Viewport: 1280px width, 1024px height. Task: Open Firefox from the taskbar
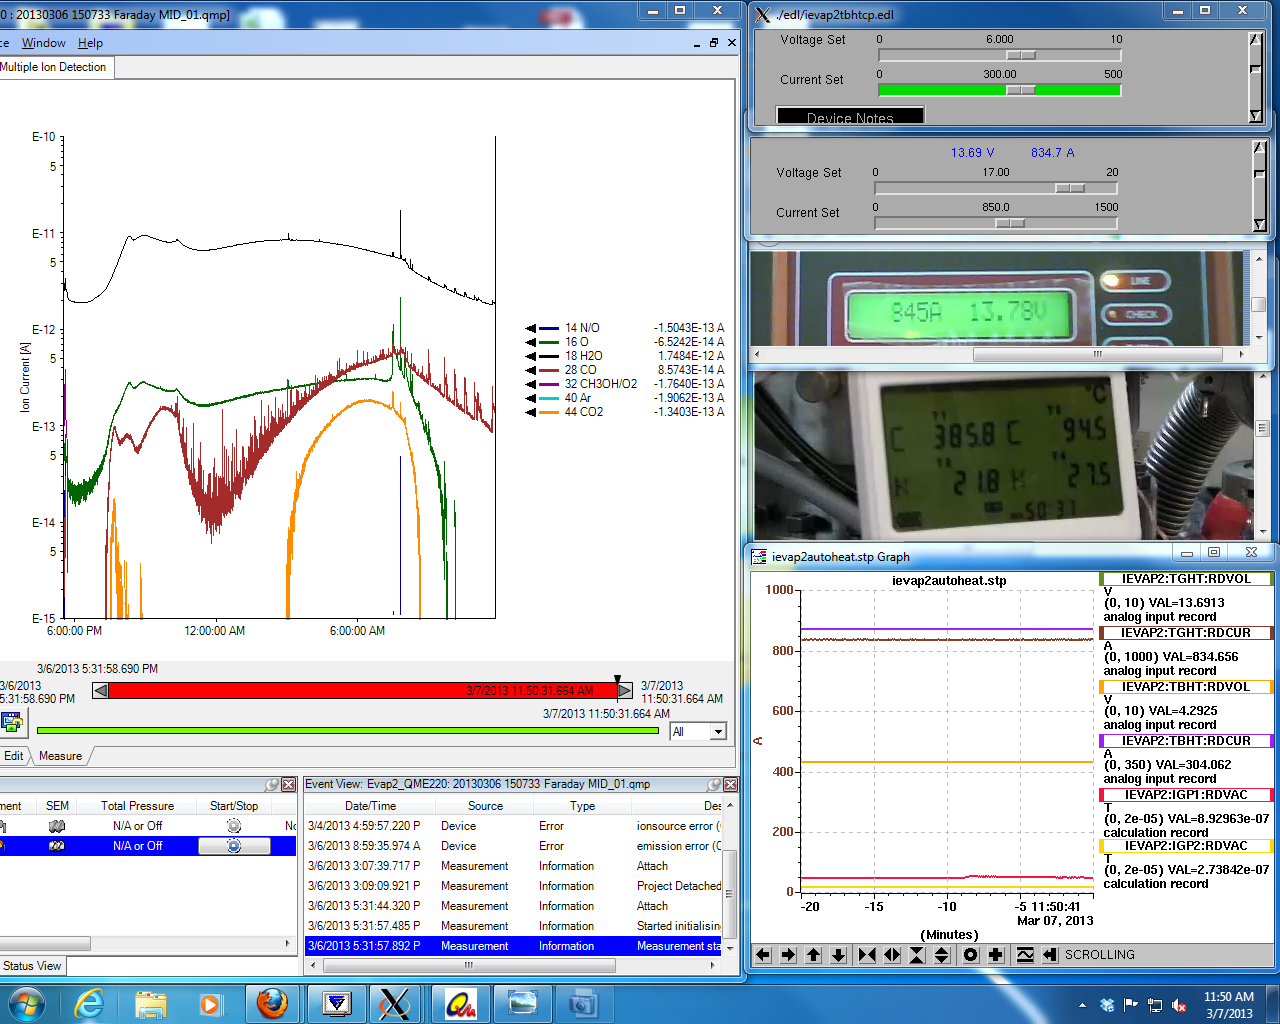(271, 1003)
